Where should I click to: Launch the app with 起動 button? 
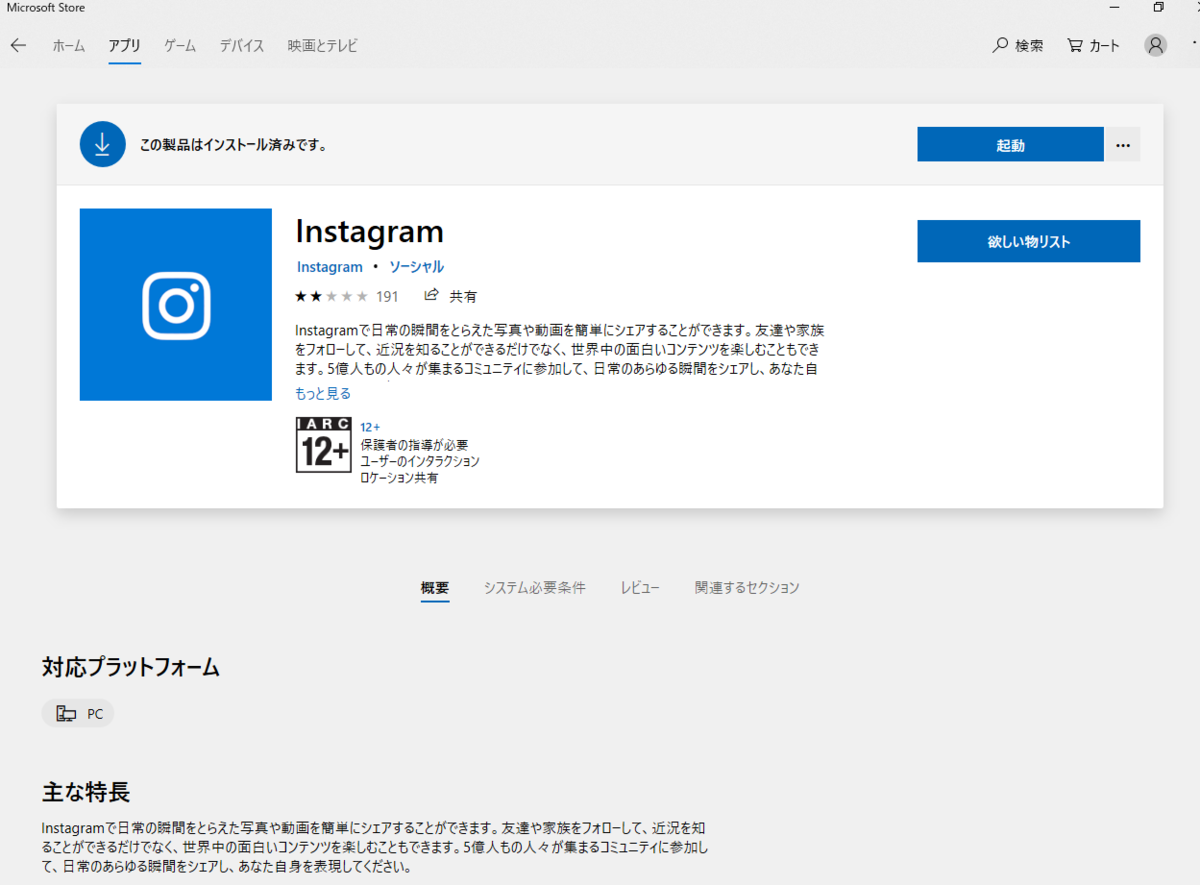[x=1010, y=144]
